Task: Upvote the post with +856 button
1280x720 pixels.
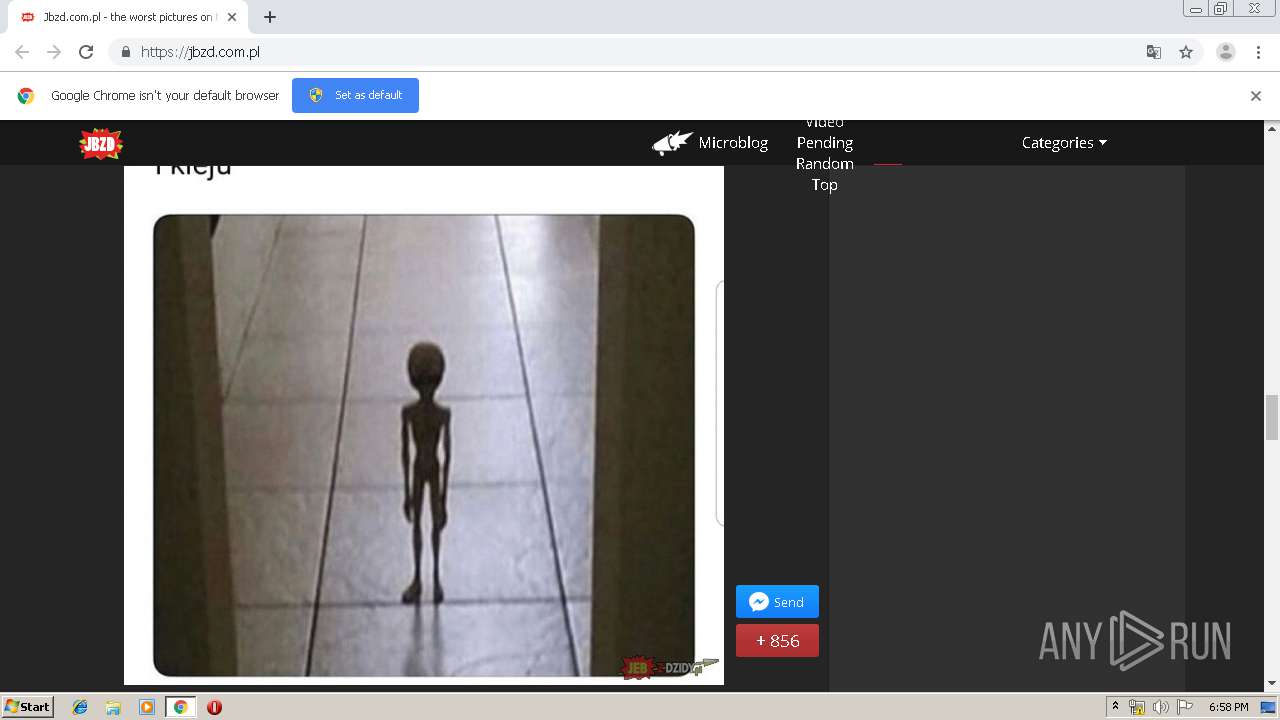Action: [777, 641]
